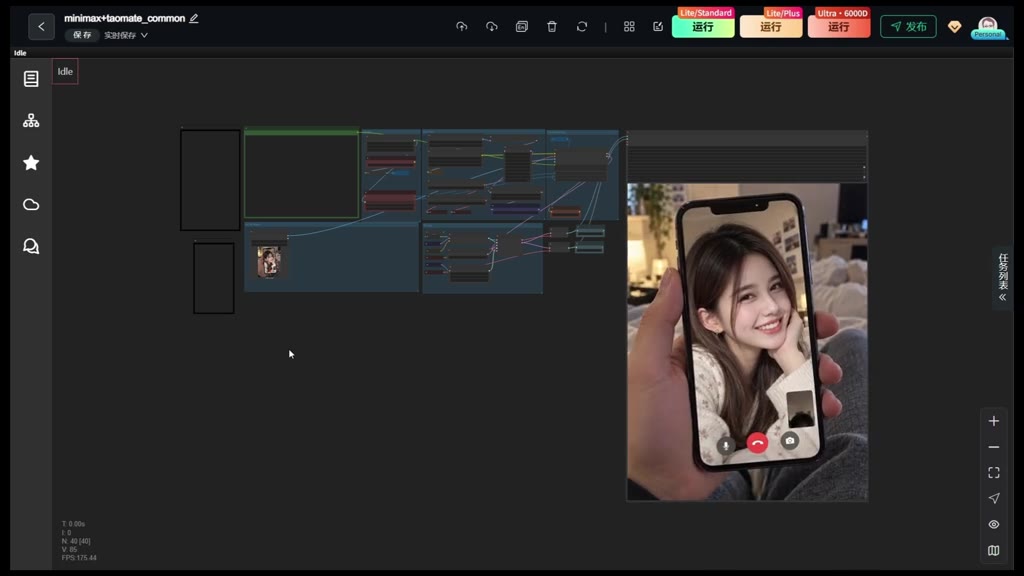Click the locate arrow icon on canvas controls
The image size is (1024, 576).
(x=993, y=498)
